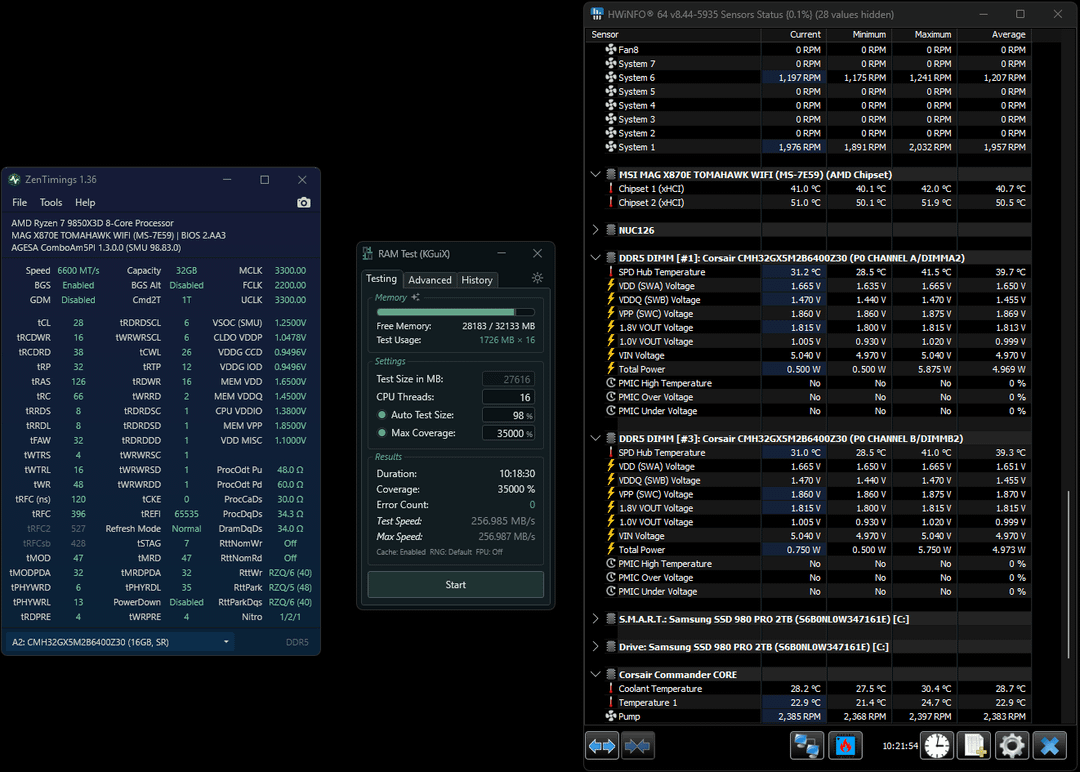Click the ZenTimings screenshot camera icon

[304, 203]
